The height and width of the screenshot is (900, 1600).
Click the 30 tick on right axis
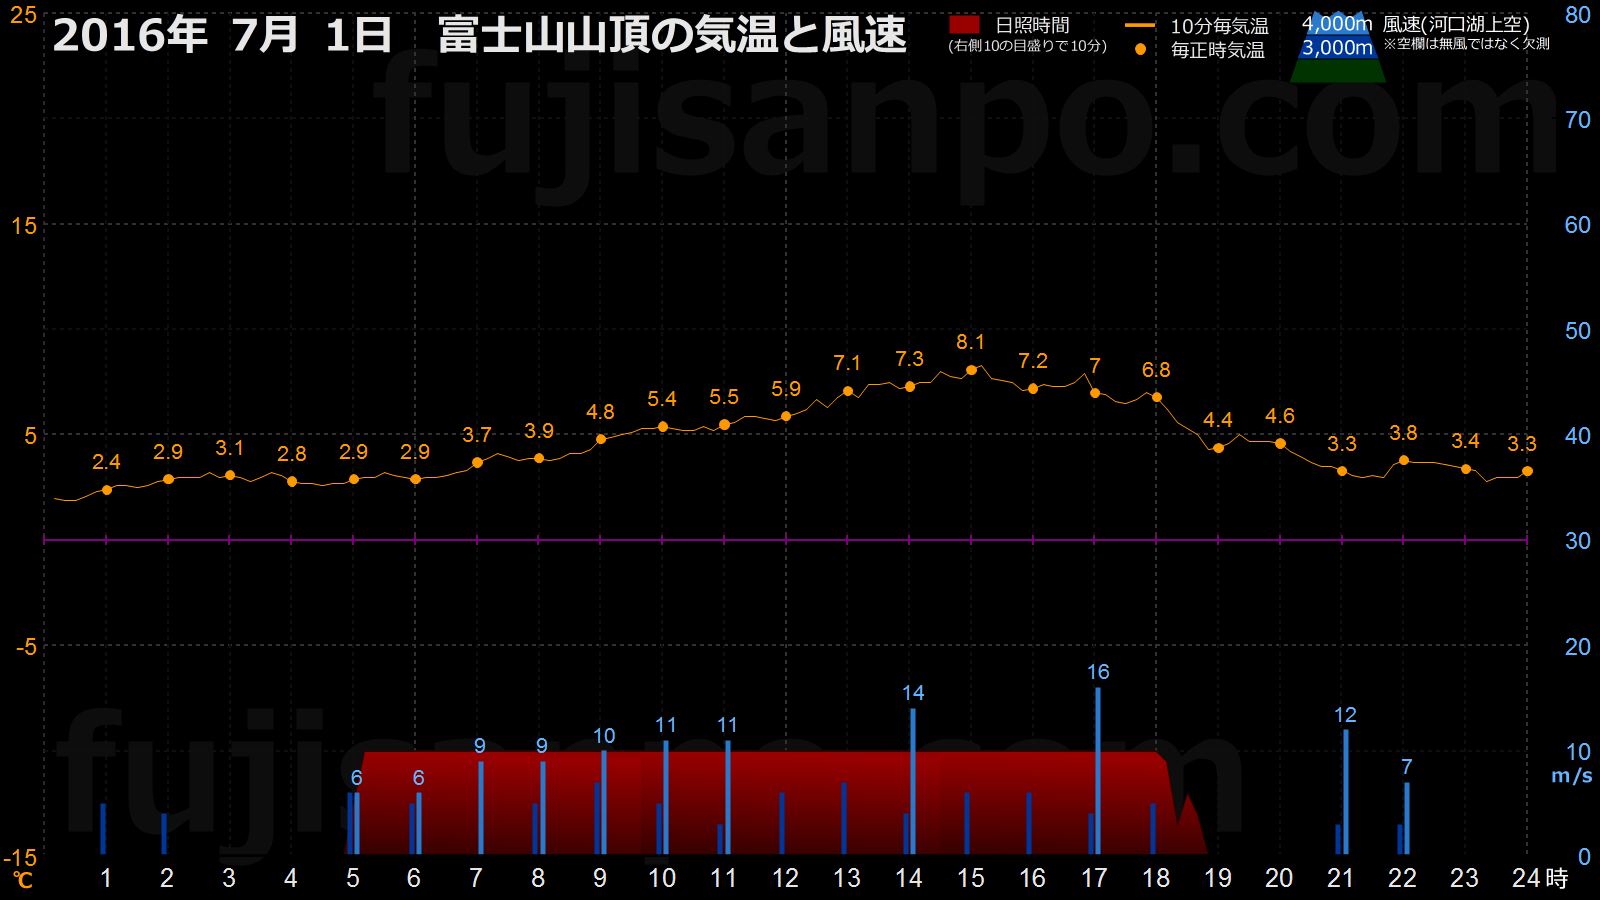click(x=1578, y=541)
